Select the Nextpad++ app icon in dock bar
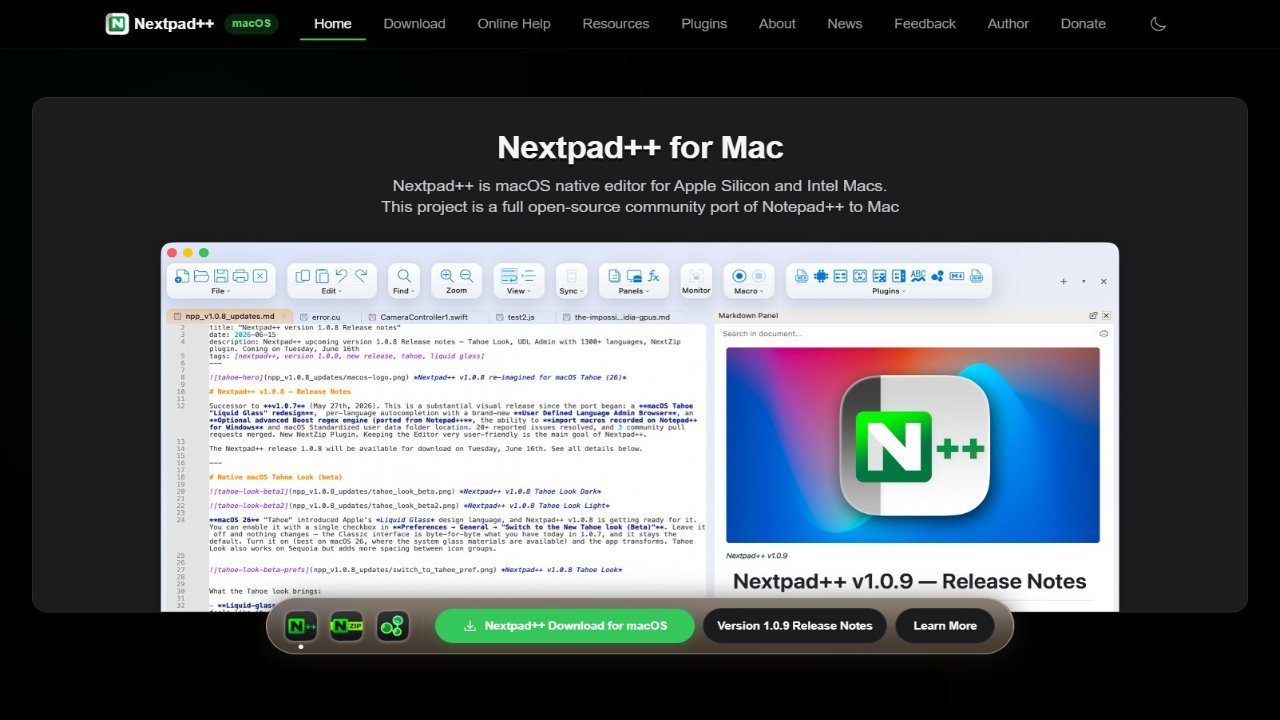The width and height of the screenshot is (1280, 720). pos(301,626)
